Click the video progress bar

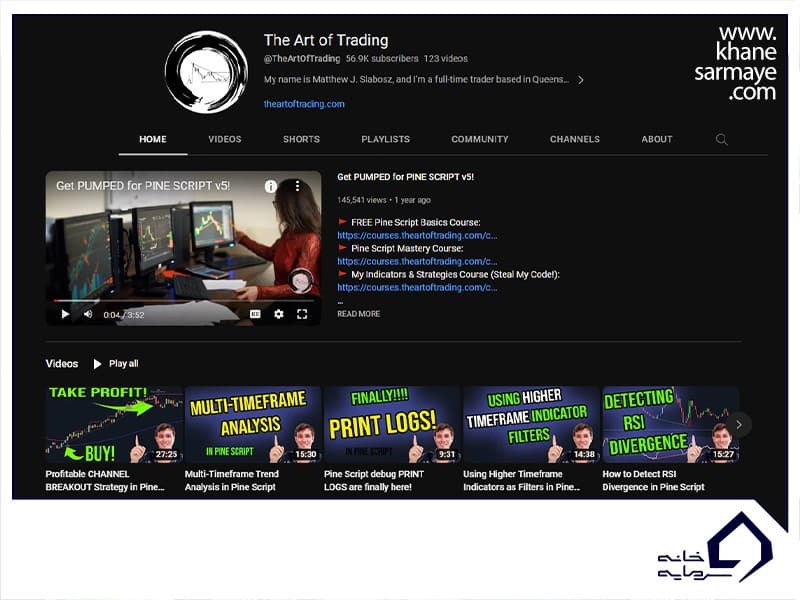coord(183,301)
